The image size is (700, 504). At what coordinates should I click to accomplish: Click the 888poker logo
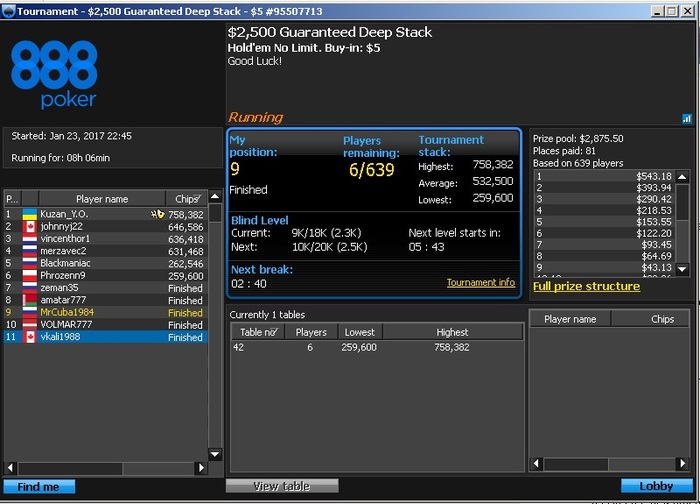point(54,75)
